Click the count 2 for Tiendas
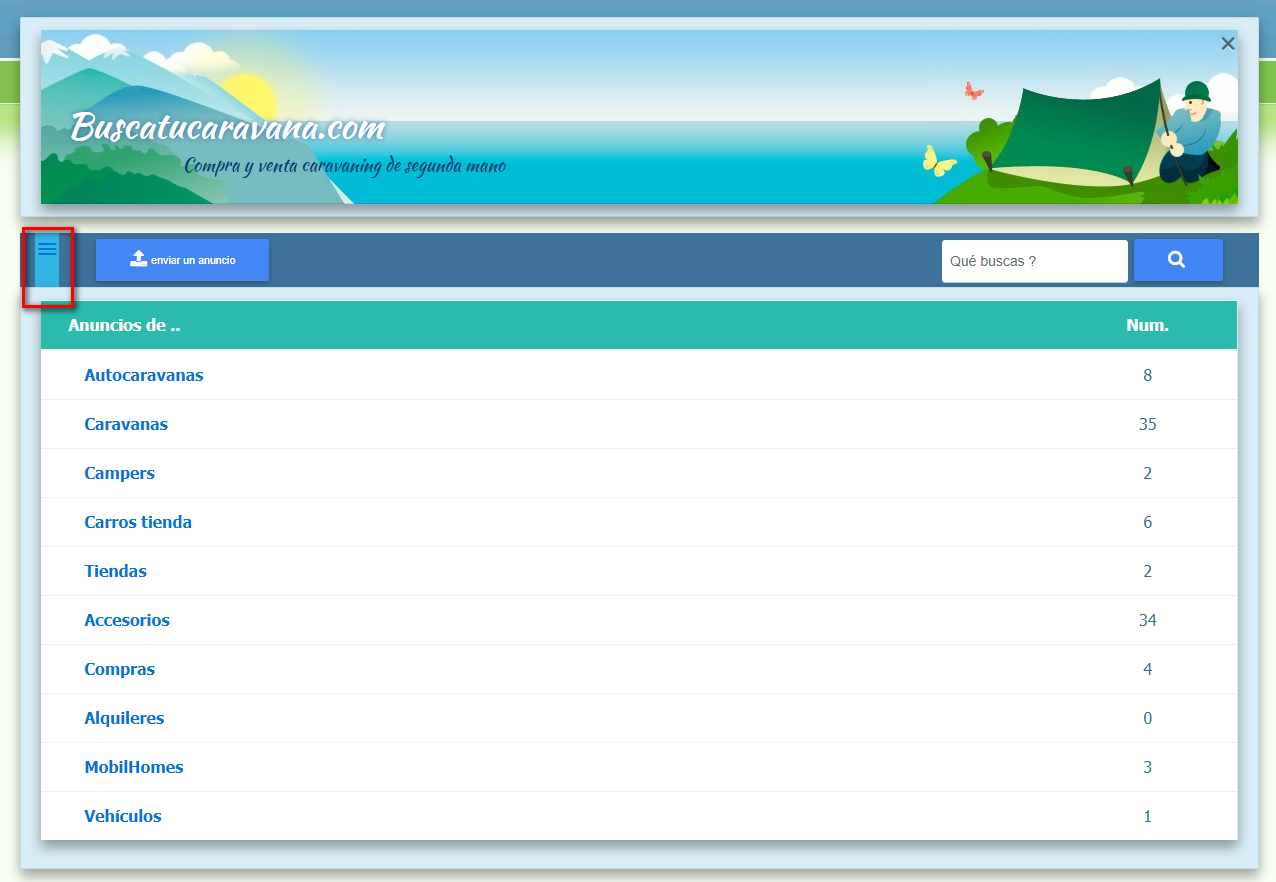The width and height of the screenshot is (1276, 882). 1147,571
